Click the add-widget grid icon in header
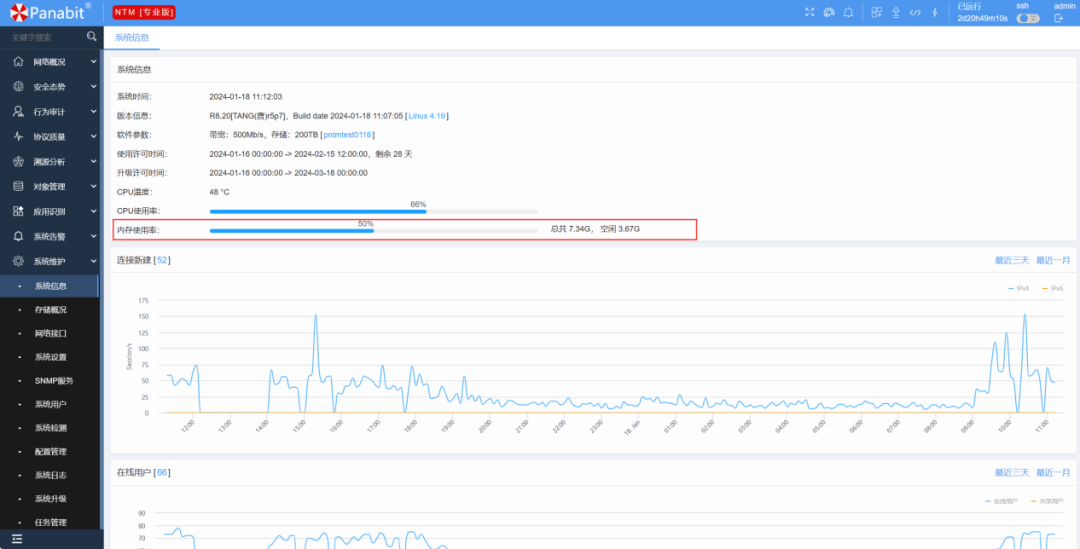1080x549 pixels. click(876, 12)
